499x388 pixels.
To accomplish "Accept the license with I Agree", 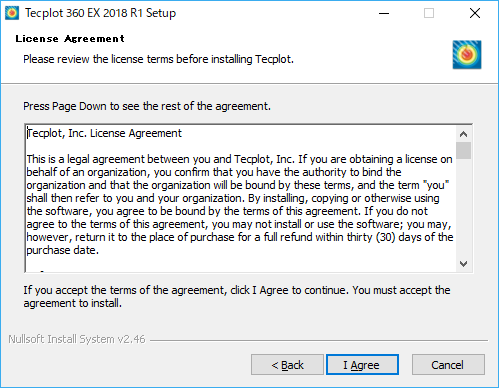I will click(362, 365).
